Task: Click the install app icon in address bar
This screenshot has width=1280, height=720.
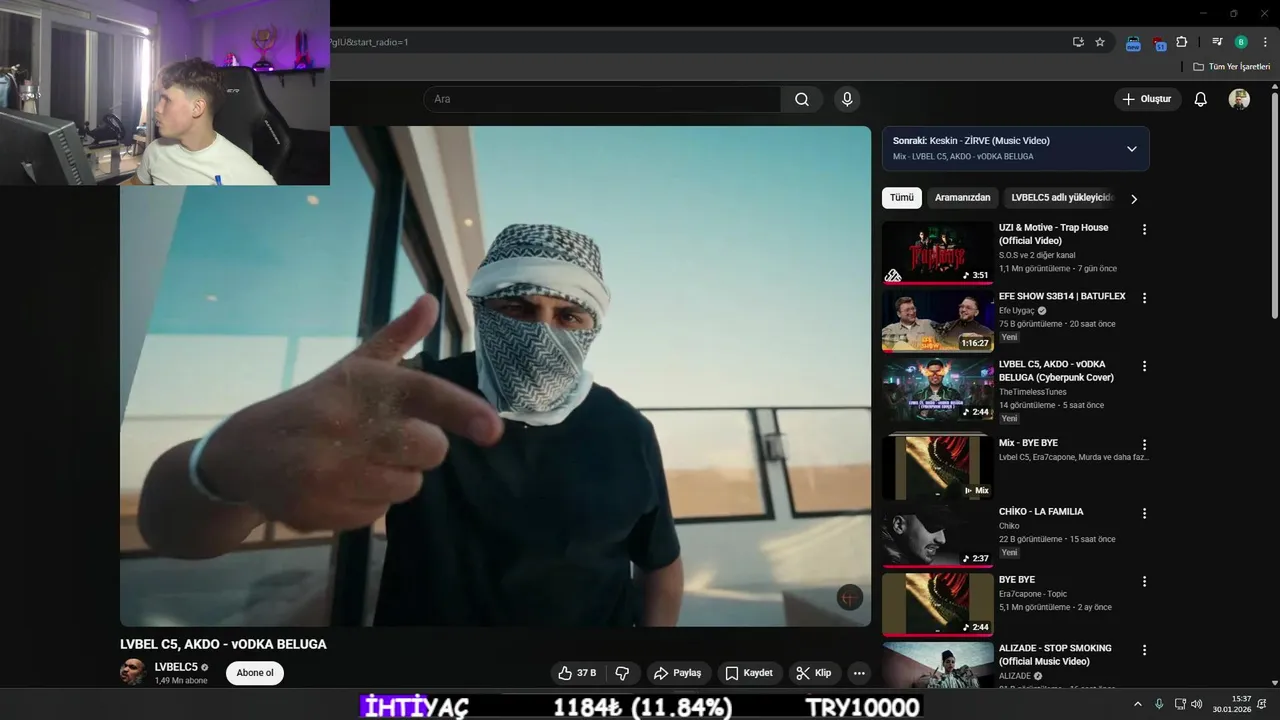Action: [x=1078, y=42]
